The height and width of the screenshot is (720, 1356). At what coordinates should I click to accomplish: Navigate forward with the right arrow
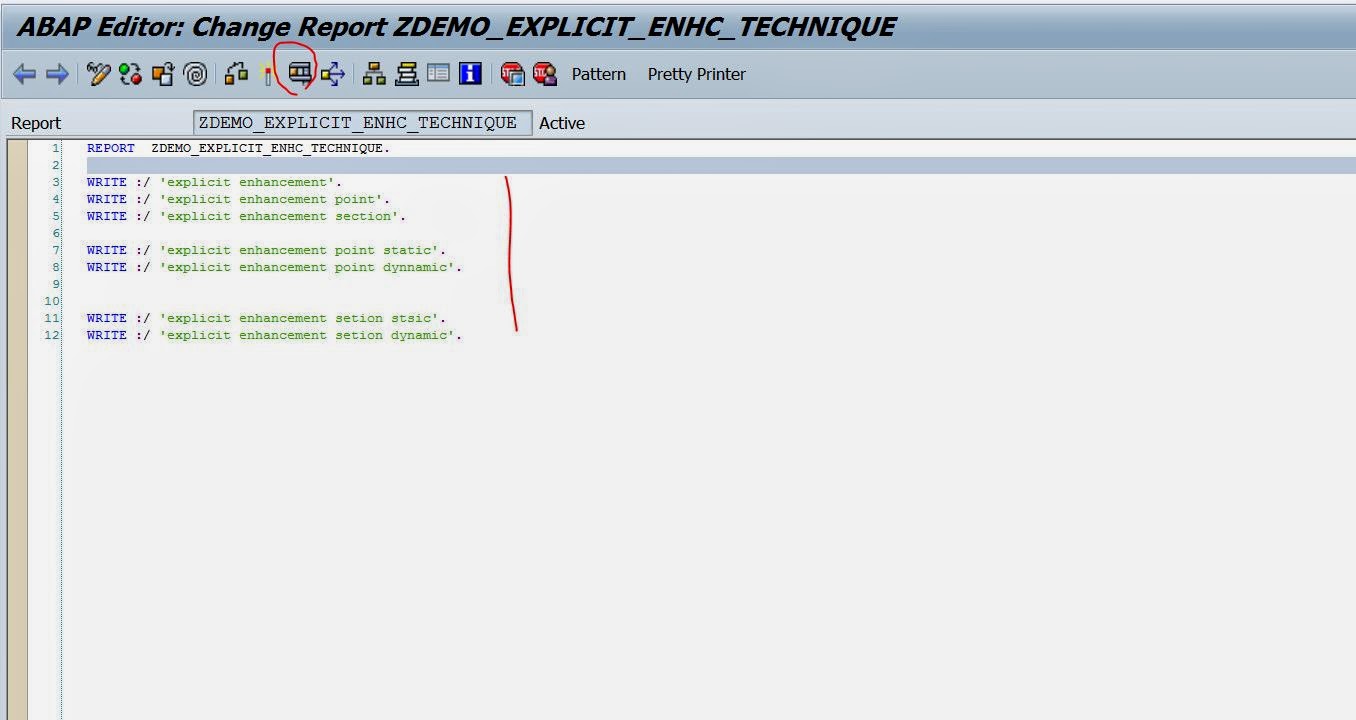point(56,74)
